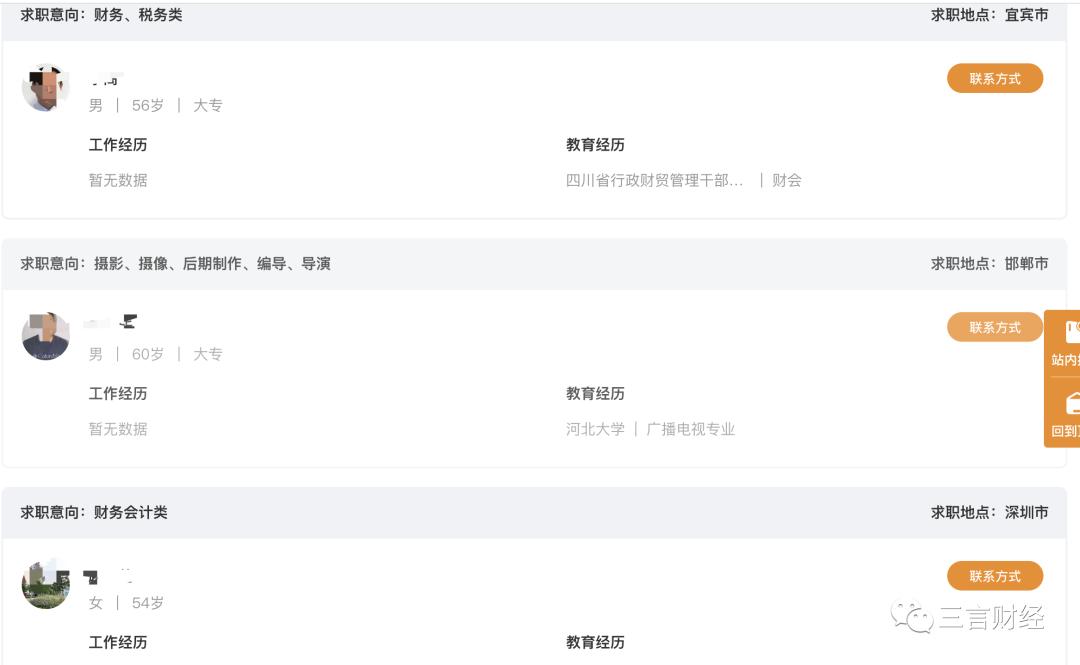The height and width of the screenshot is (665, 1080).
Task: Select the 求职意向 财务会计类 header
Action: click(x=97, y=513)
